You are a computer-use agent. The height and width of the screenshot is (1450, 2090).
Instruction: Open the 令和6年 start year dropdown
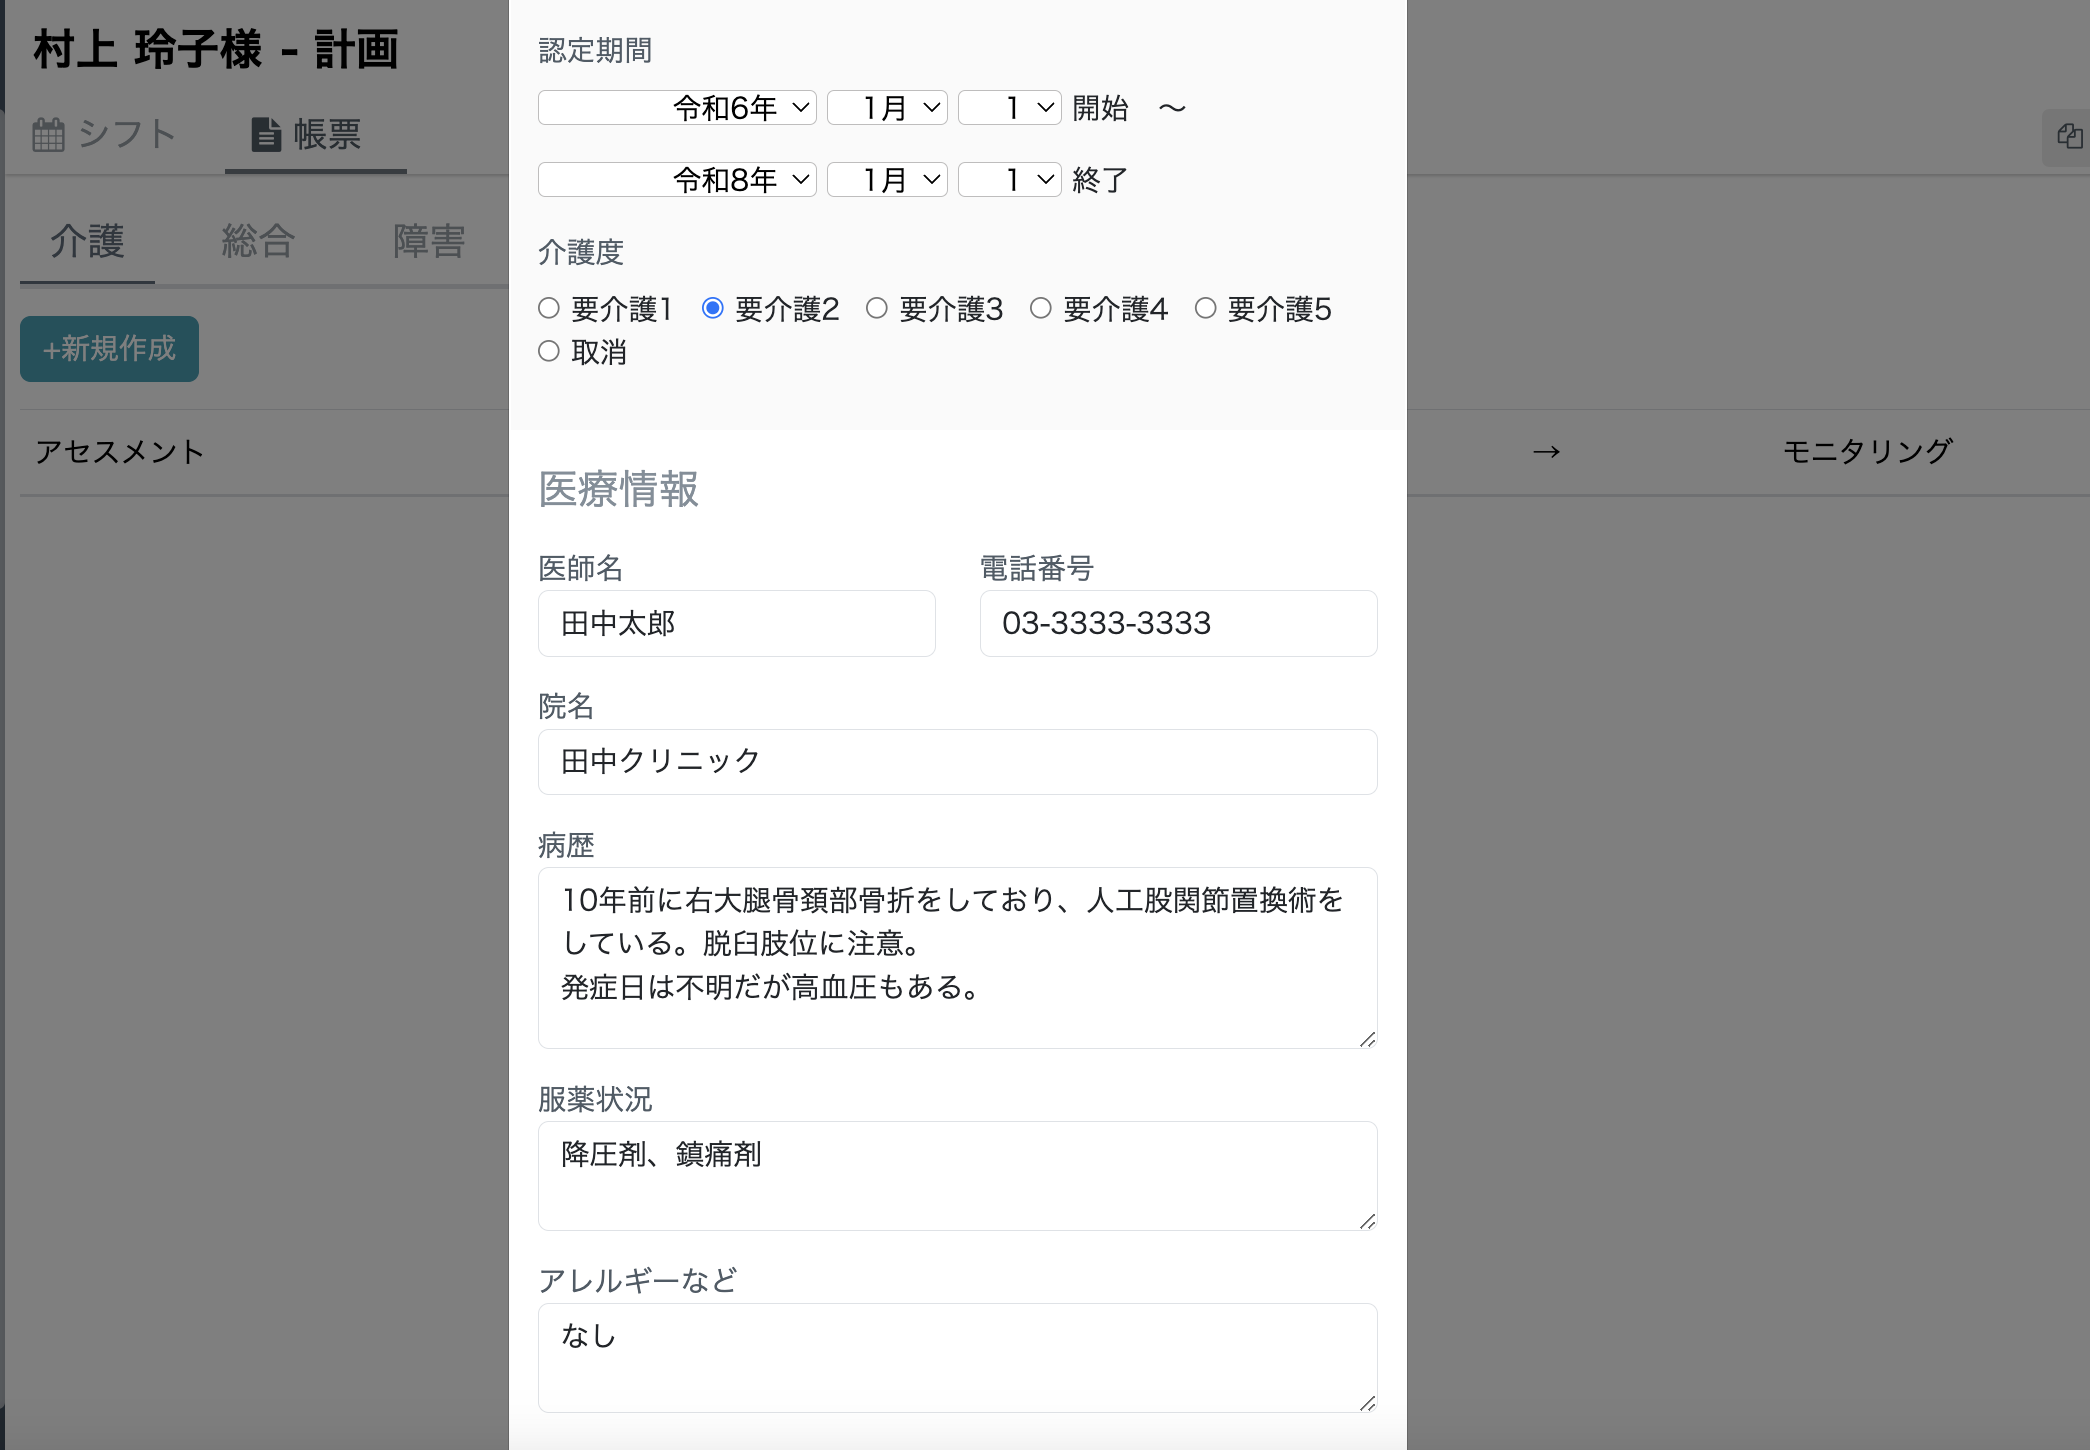677,107
